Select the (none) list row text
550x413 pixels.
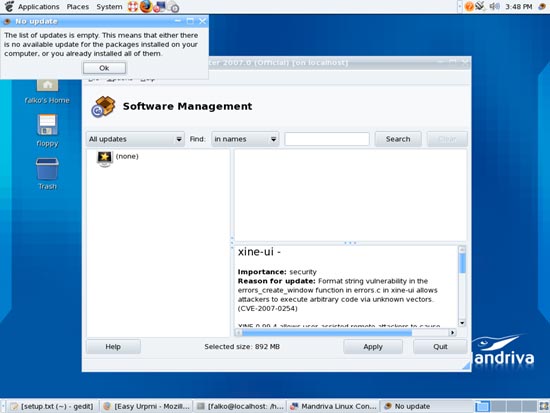(127, 156)
